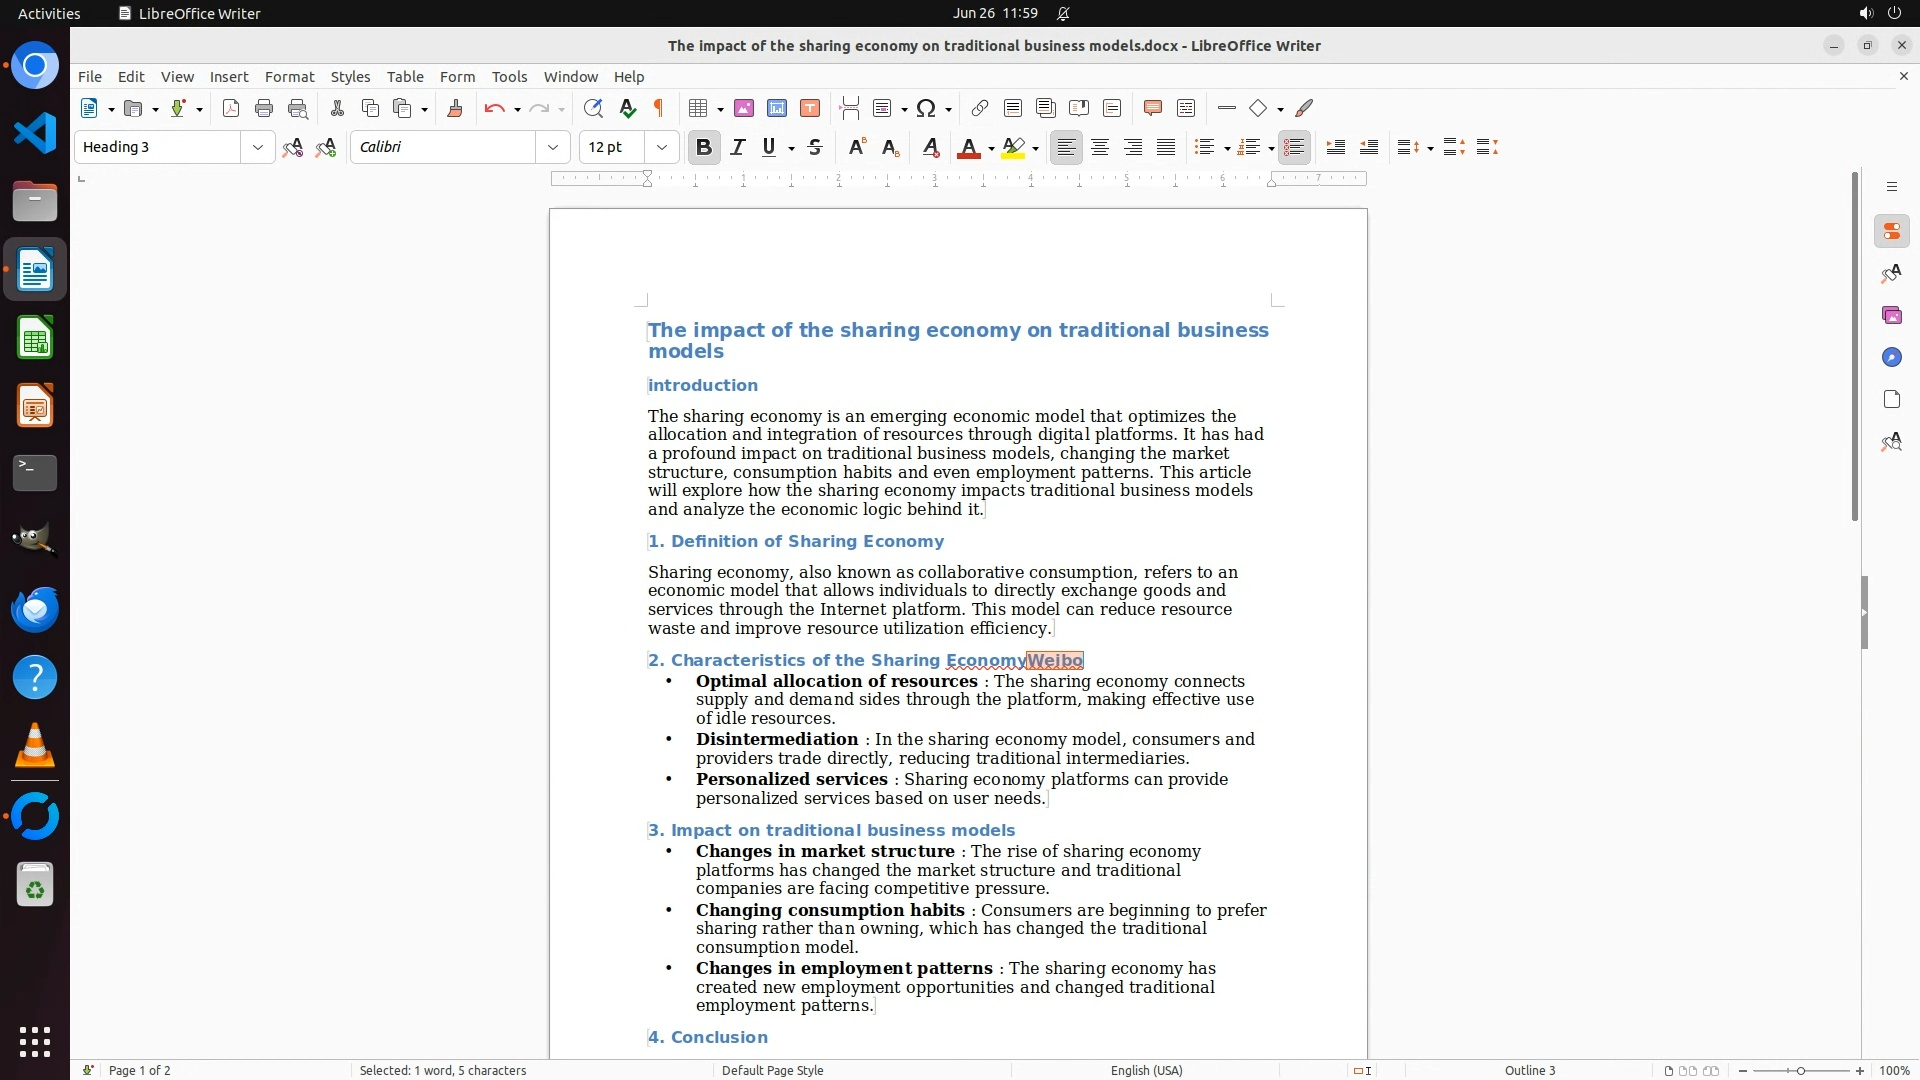
Task: Toggle Bold formatting
Action: [x=704, y=147]
